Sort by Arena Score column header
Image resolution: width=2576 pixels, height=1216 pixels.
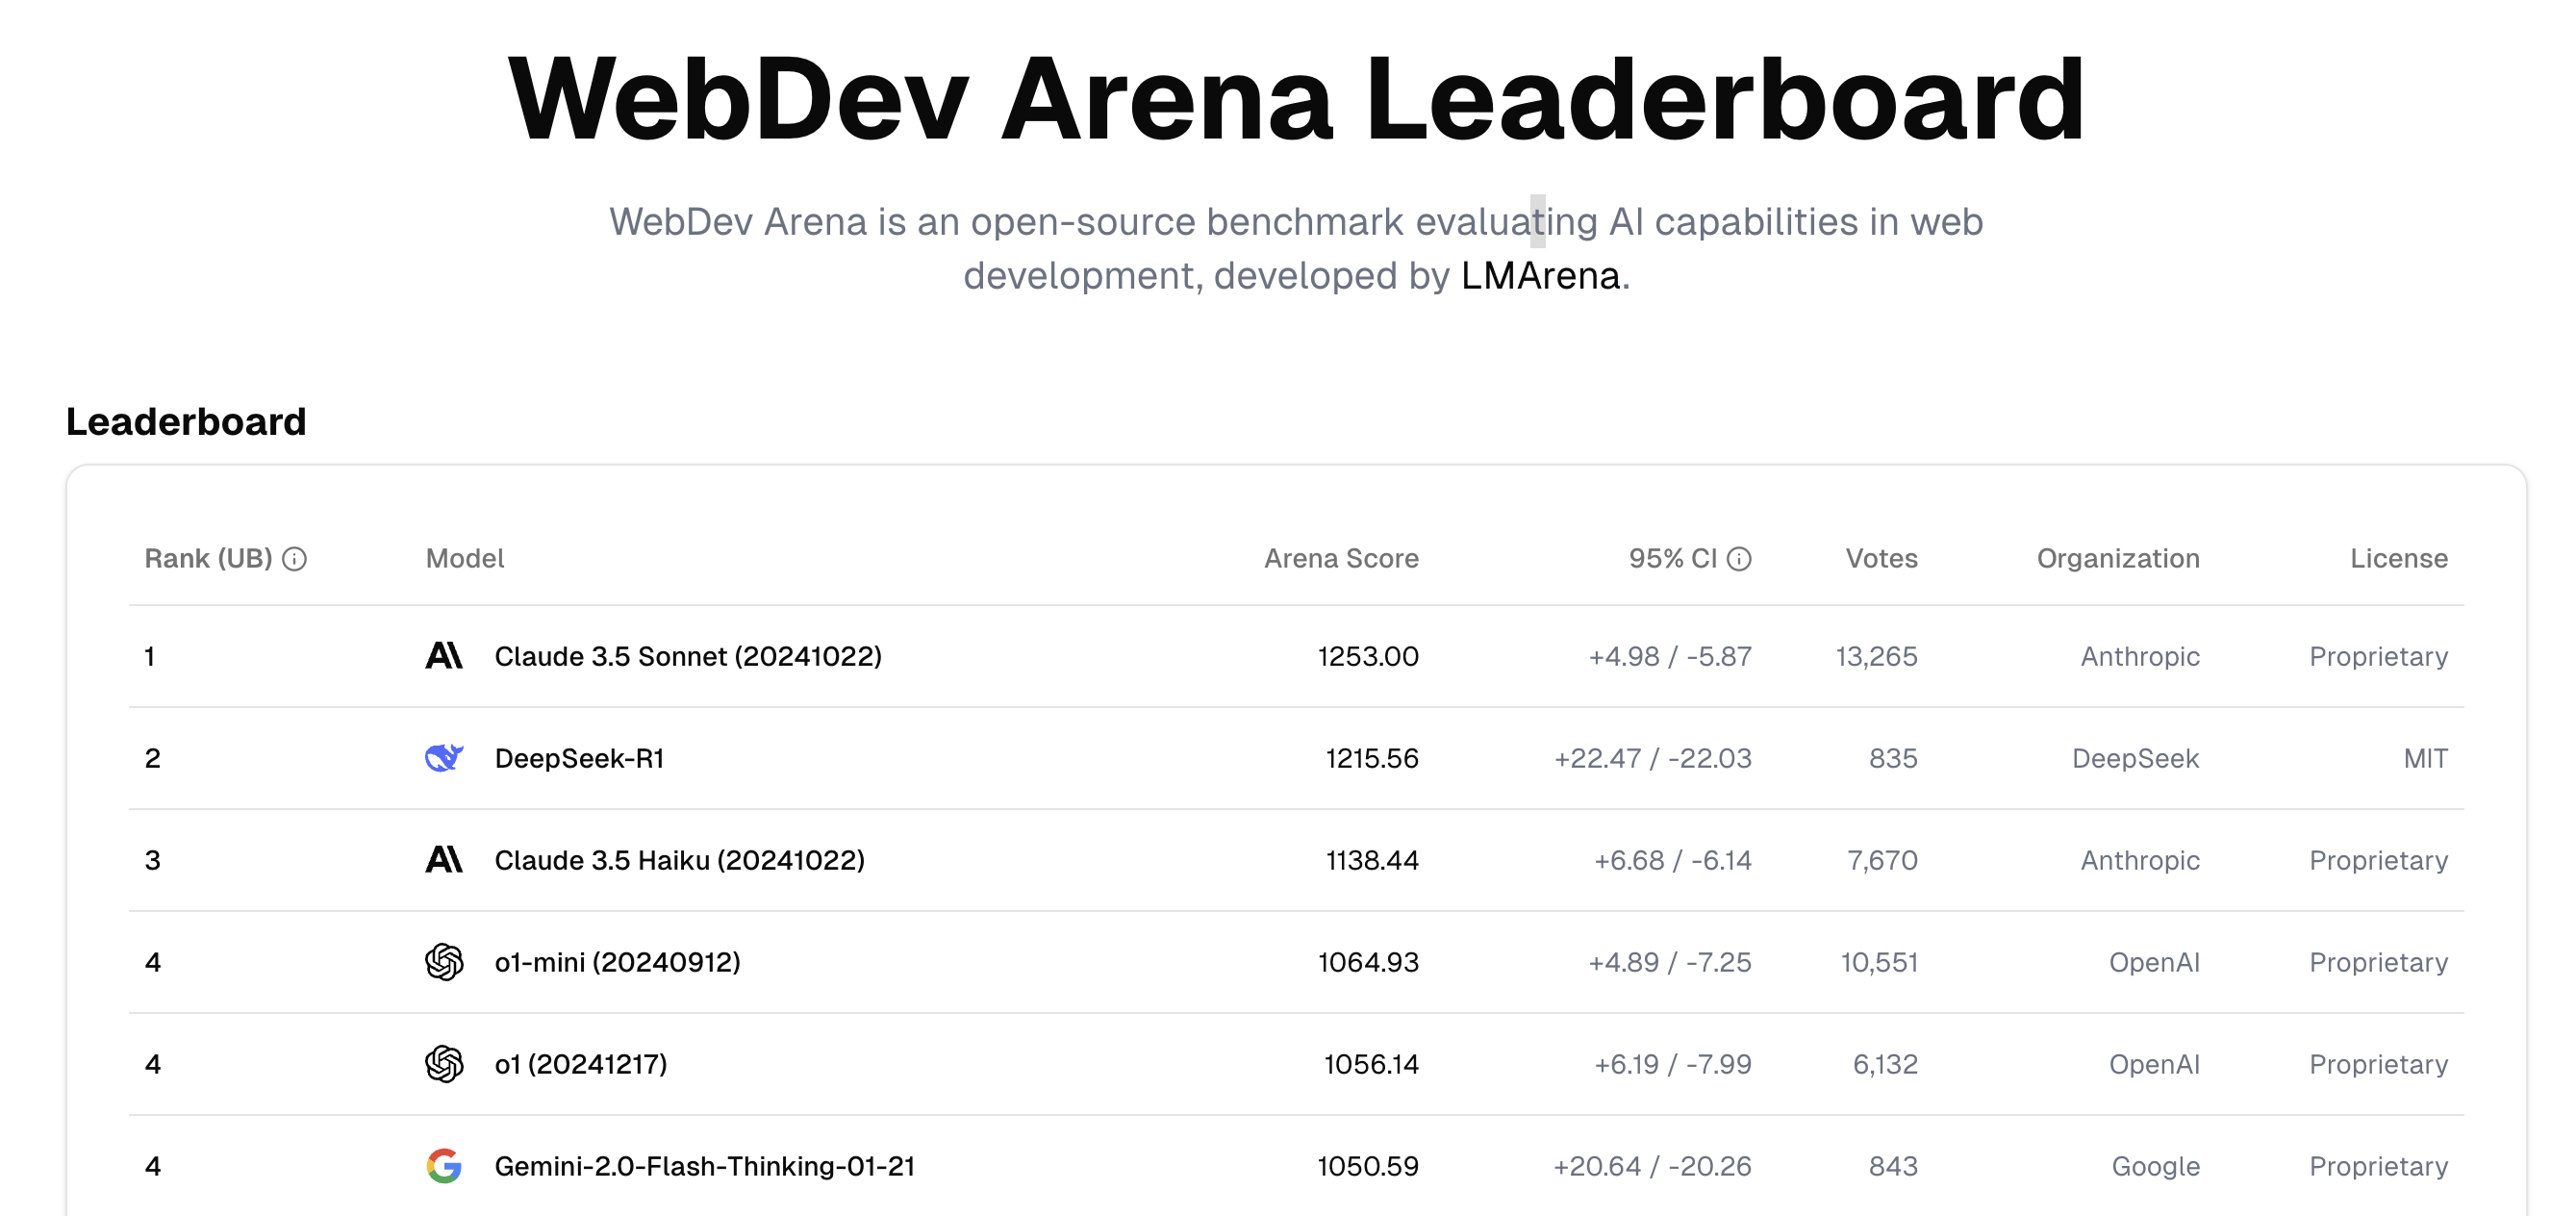(x=1341, y=558)
